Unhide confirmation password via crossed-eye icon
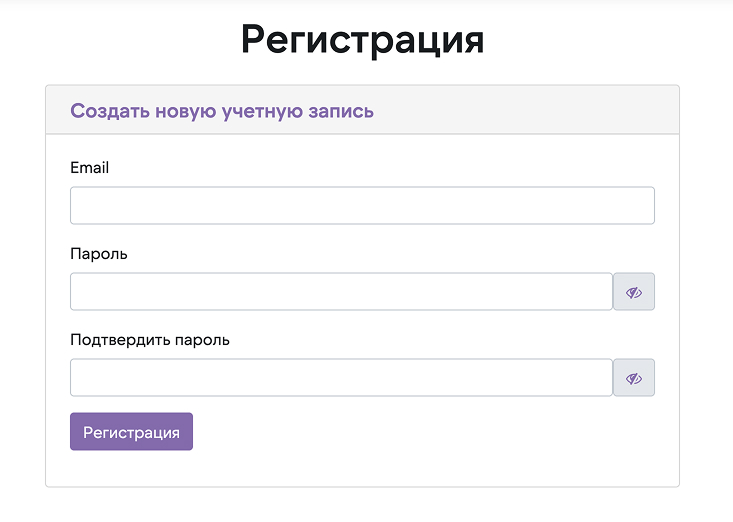Viewport: 733px width, 522px height. pyautogui.click(x=633, y=378)
